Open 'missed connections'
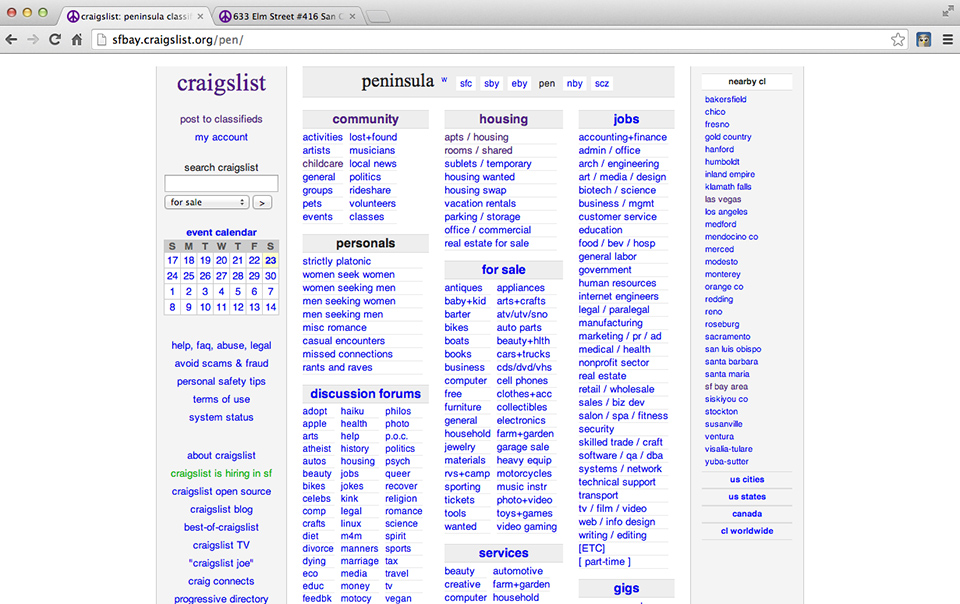 tap(347, 354)
